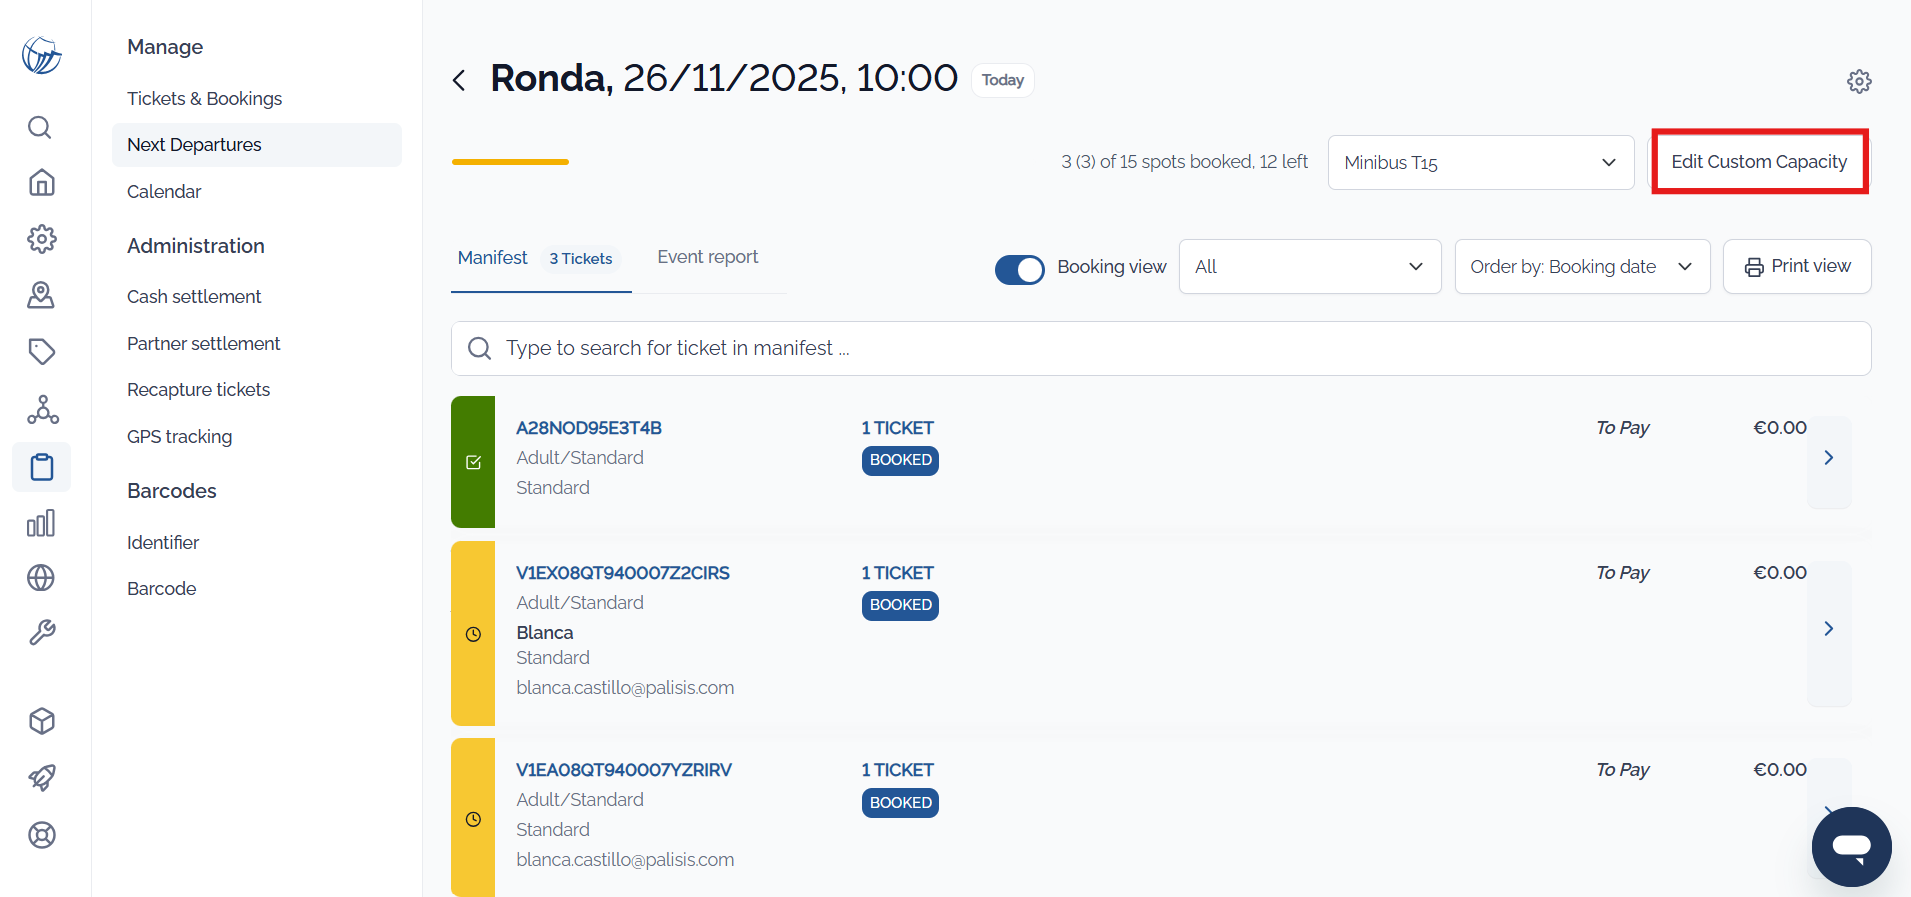Open Calendar menu item

[164, 191]
